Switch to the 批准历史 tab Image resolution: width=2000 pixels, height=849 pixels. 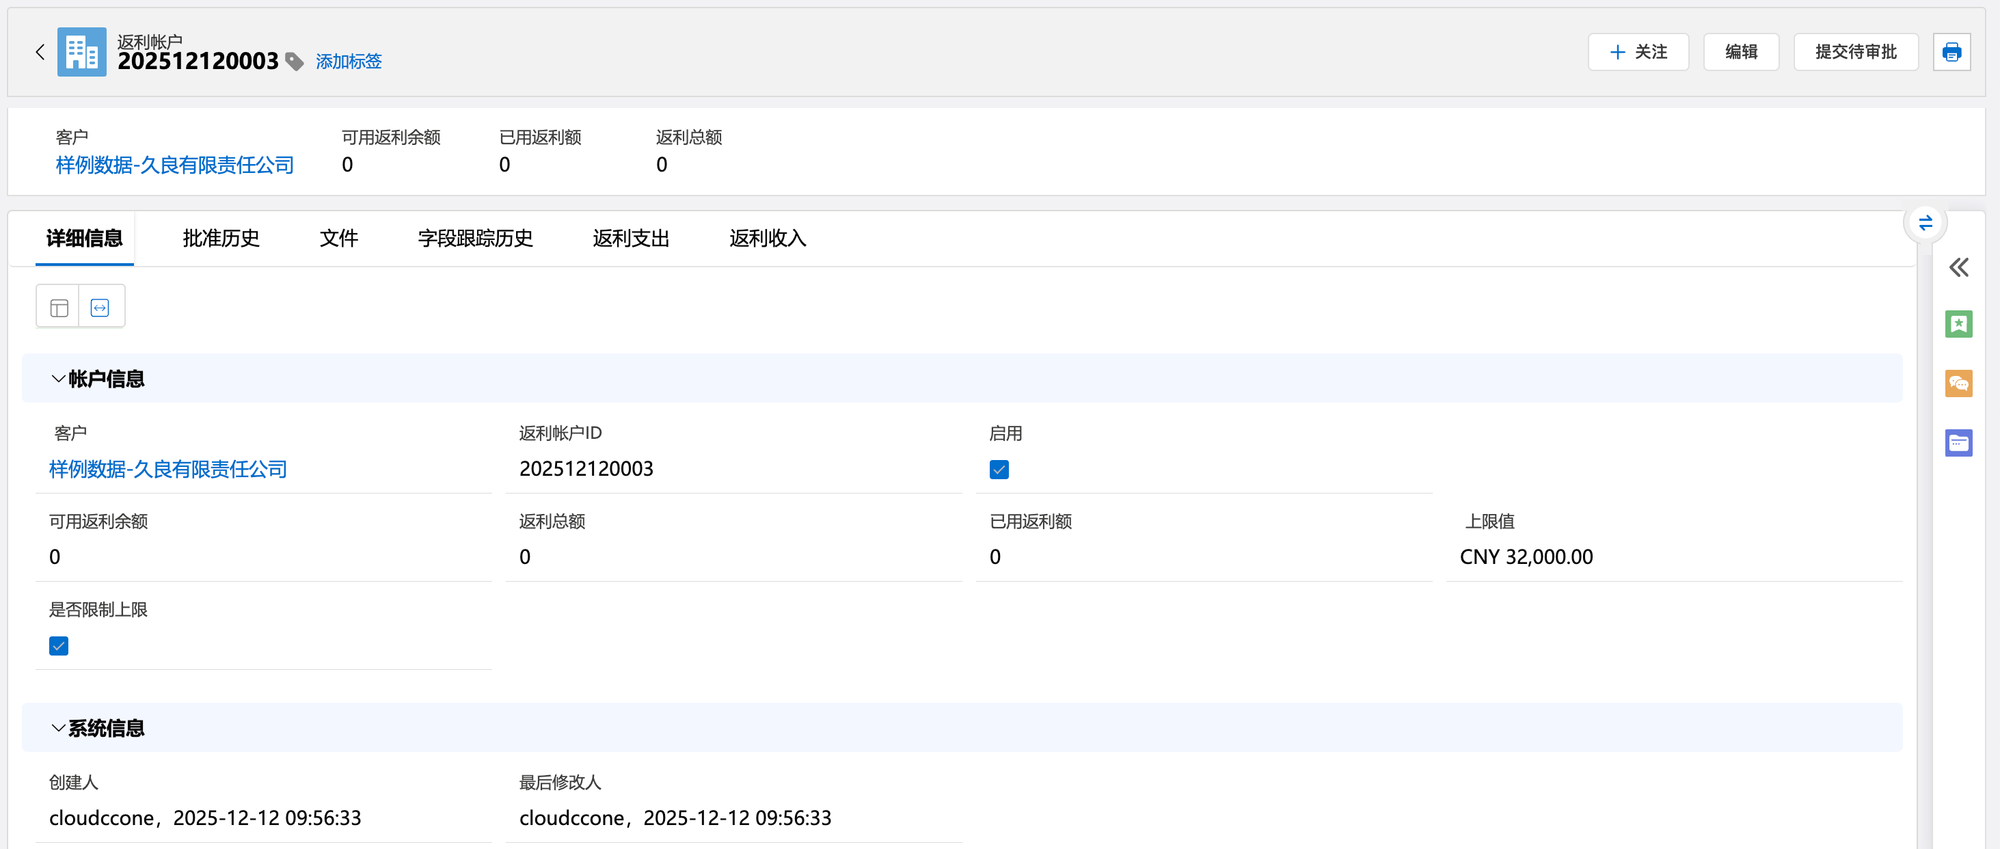[x=221, y=238]
